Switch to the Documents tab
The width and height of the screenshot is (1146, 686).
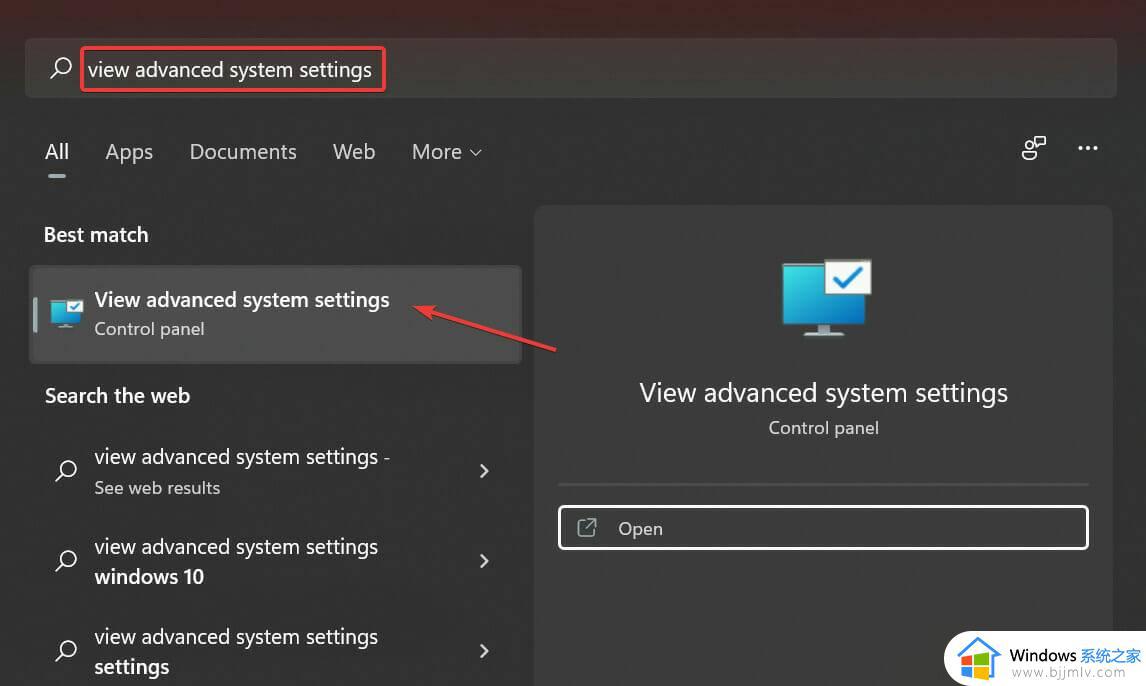(x=243, y=151)
